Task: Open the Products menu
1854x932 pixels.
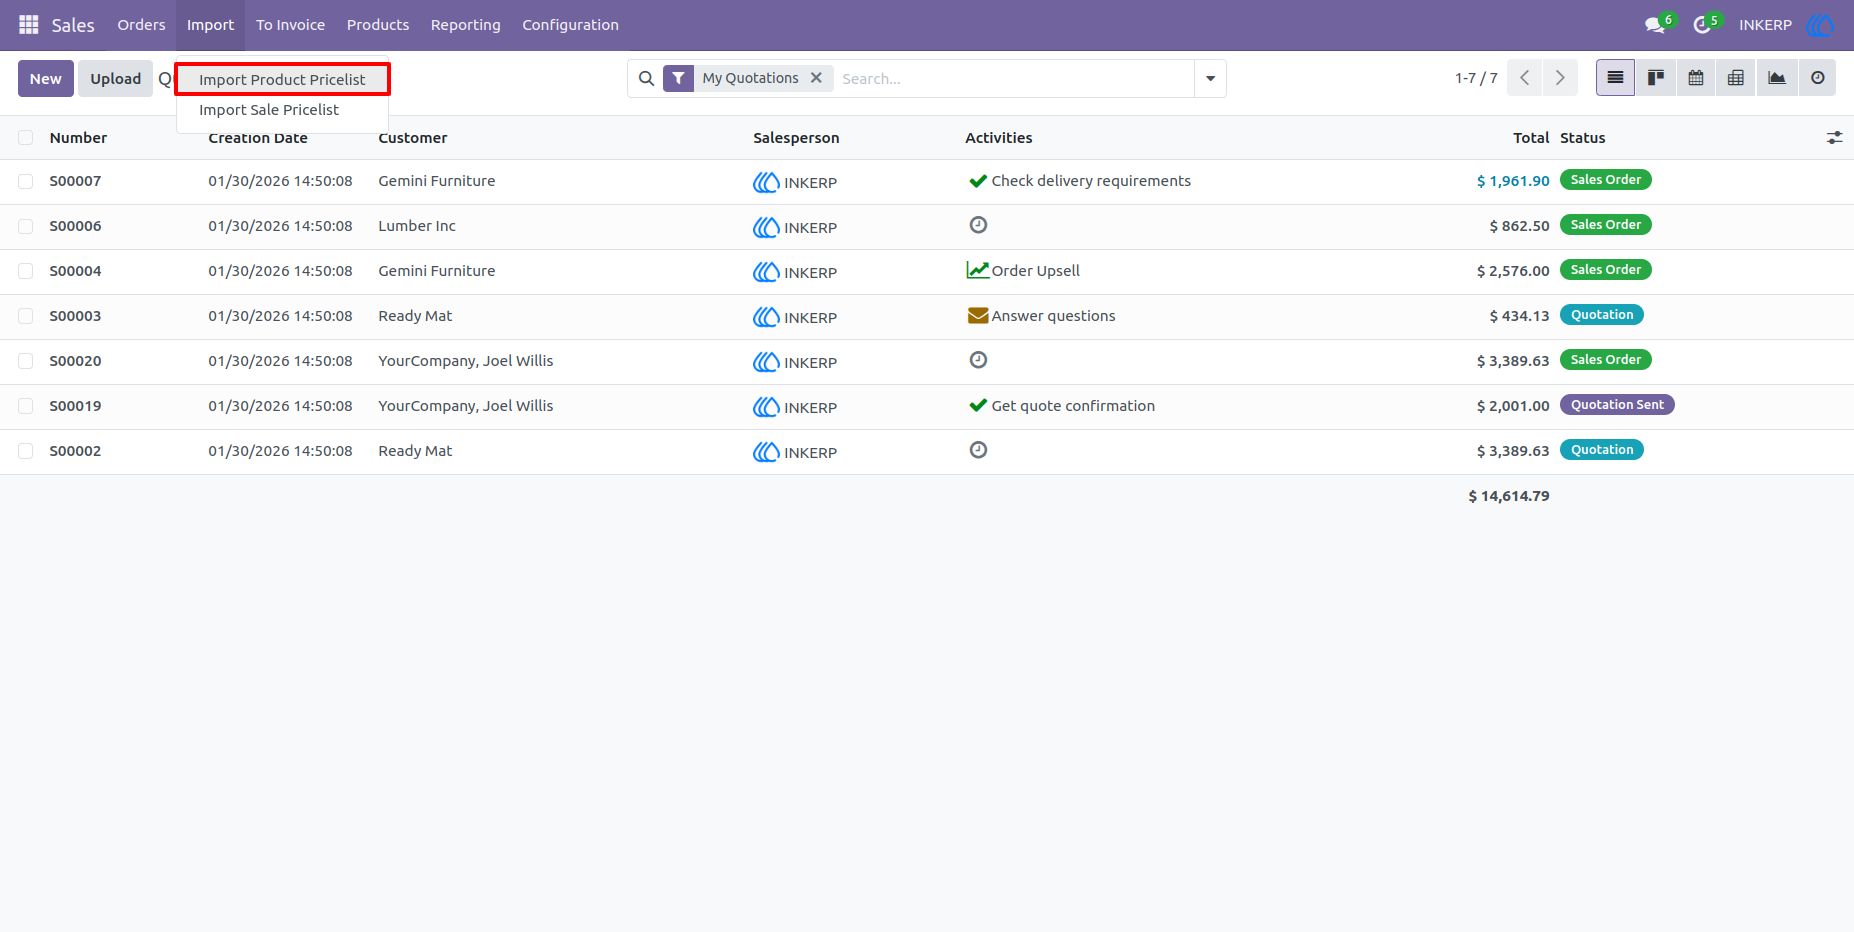Action: [x=378, y=25]
